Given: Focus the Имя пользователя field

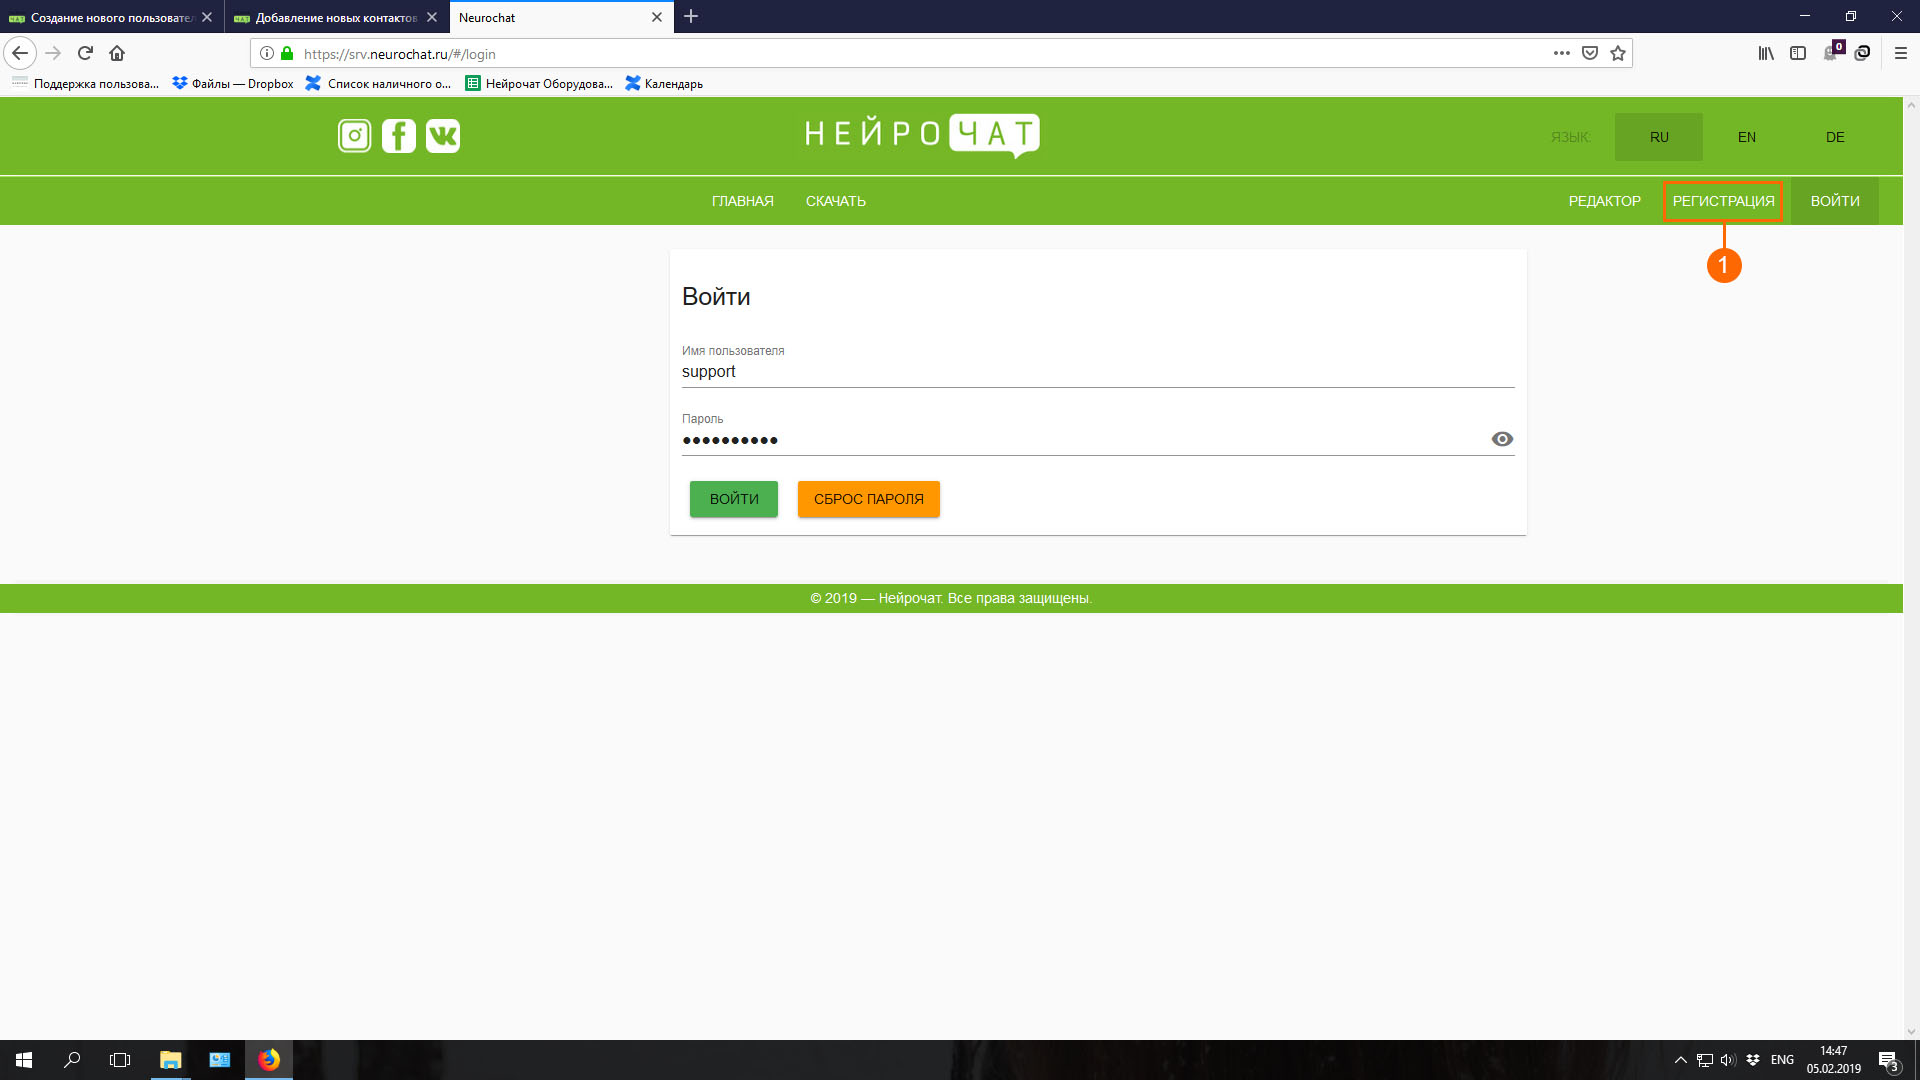Looking at the screenshot, I should (x=1098, y=372).
